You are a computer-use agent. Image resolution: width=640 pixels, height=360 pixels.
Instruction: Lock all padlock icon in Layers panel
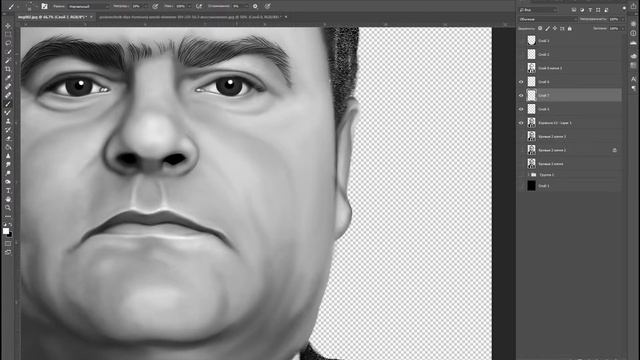tap(570, 29)
